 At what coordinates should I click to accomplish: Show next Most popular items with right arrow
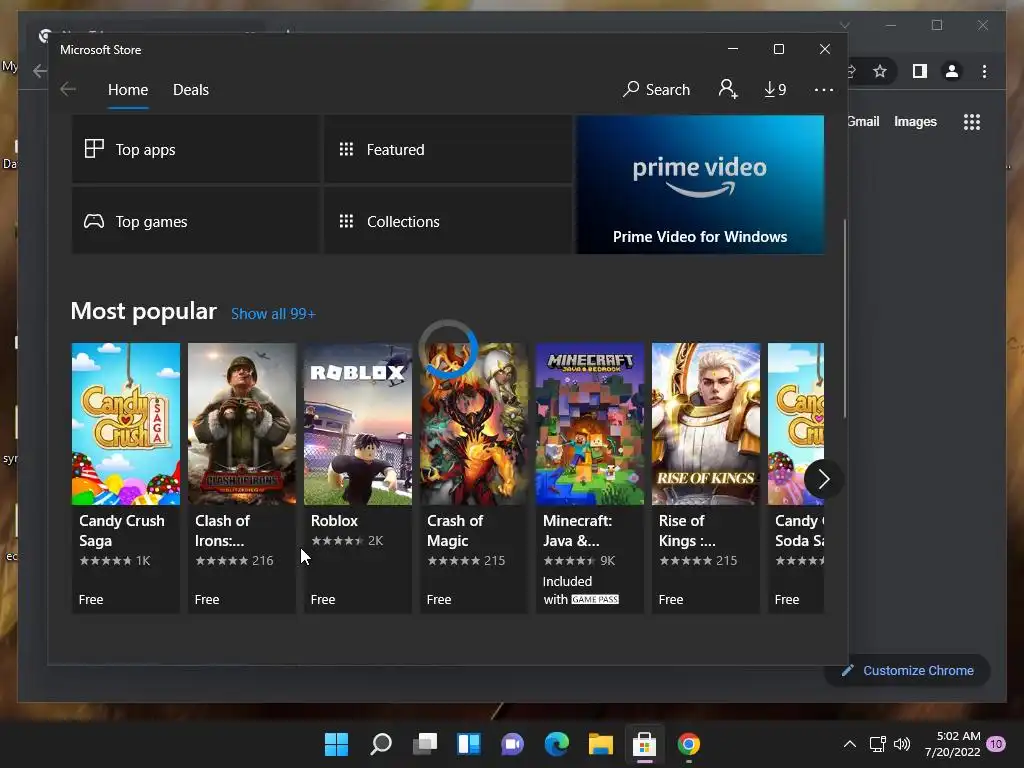pos(824,479)
